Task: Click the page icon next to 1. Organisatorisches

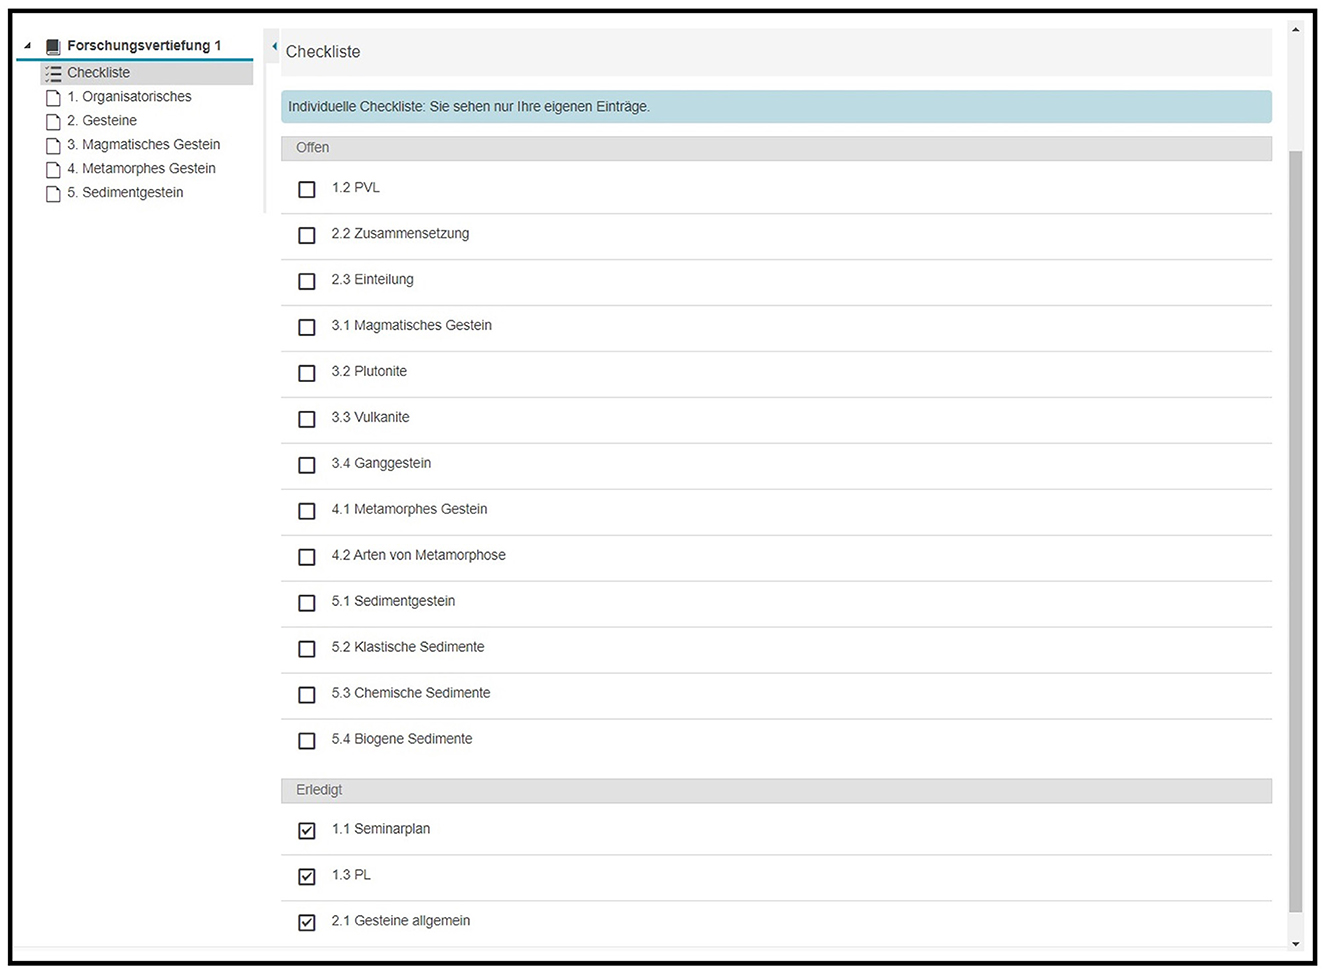Action: (x=53, y=98)
